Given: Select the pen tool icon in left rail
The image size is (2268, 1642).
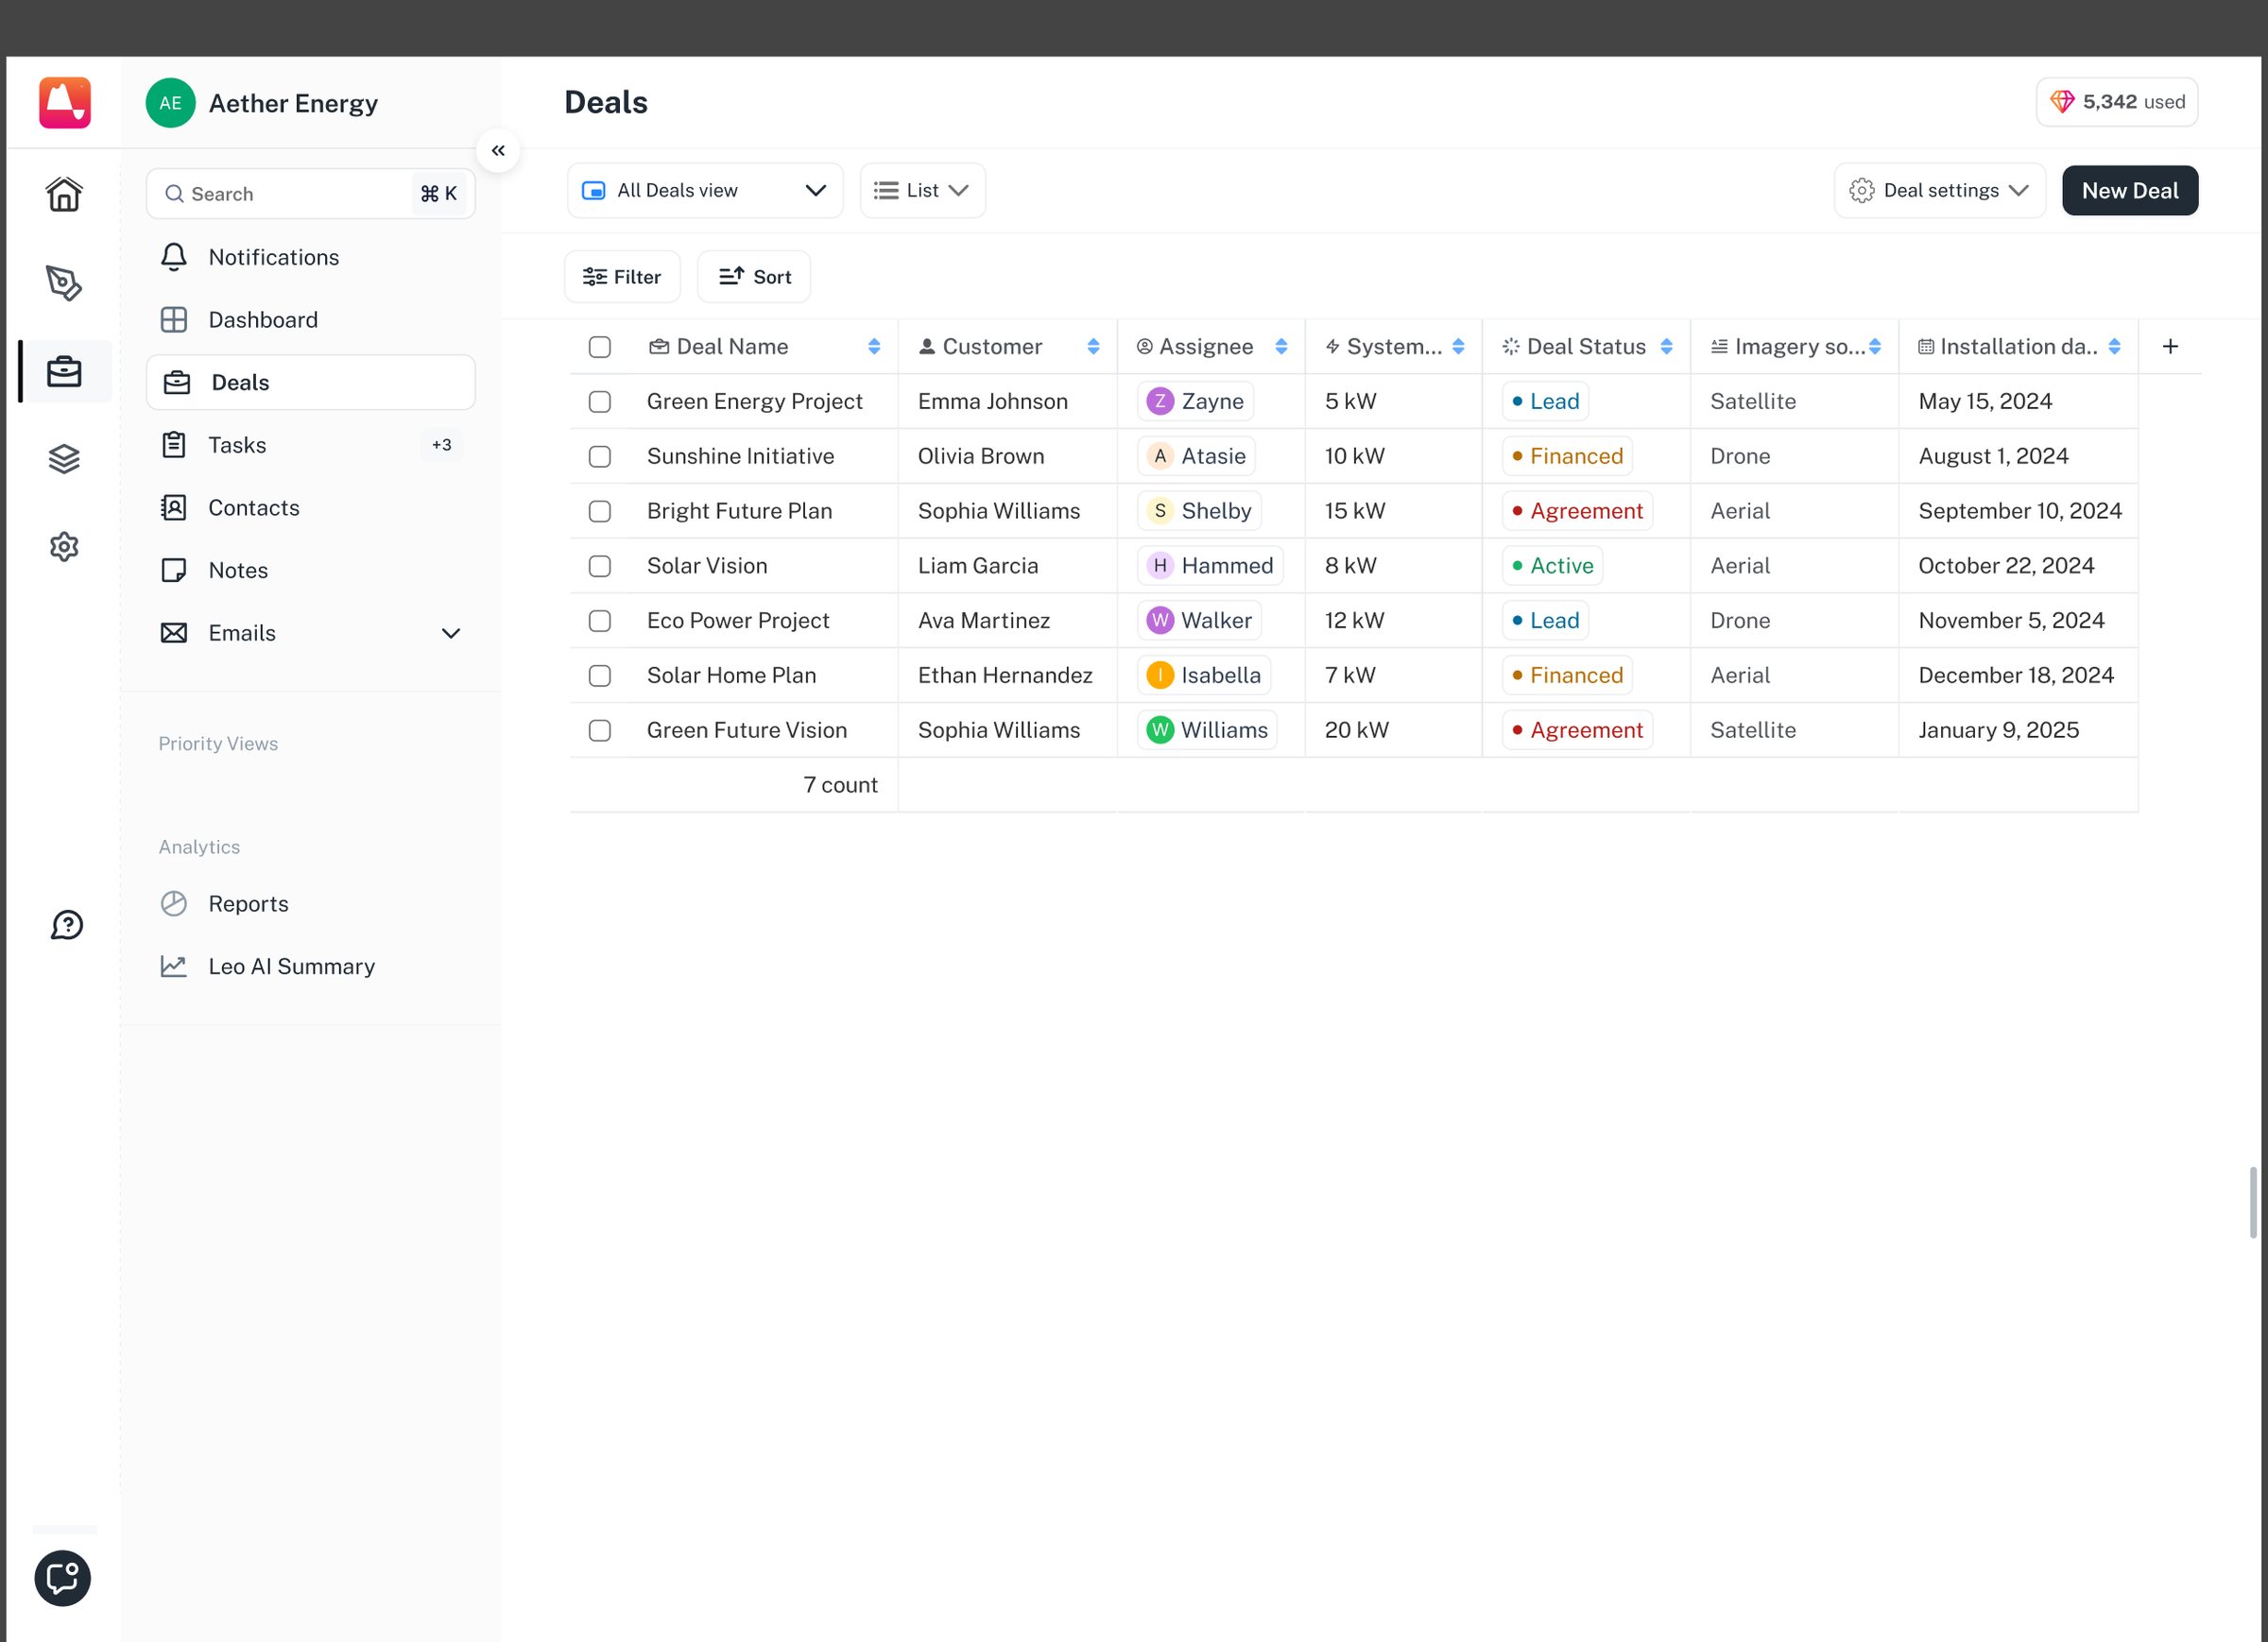Looking at the screenshot, I should [64, 283].
